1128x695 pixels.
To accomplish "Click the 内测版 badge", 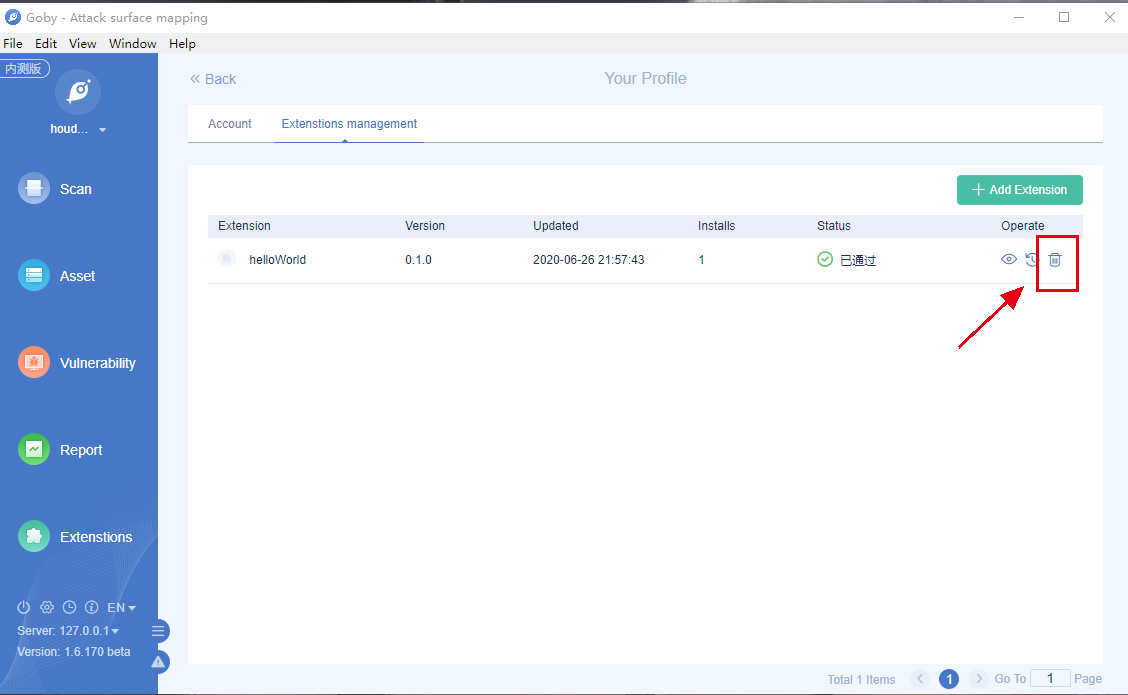I will [x=24, y=68].
